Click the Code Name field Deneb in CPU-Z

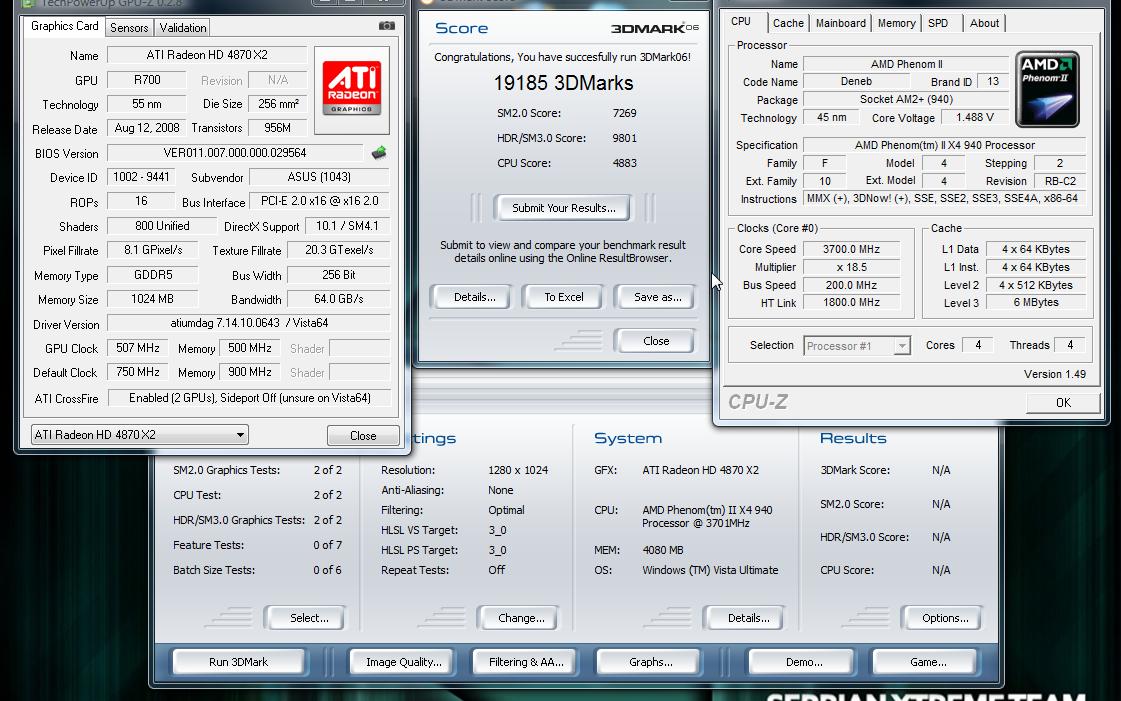coord(856,81)
